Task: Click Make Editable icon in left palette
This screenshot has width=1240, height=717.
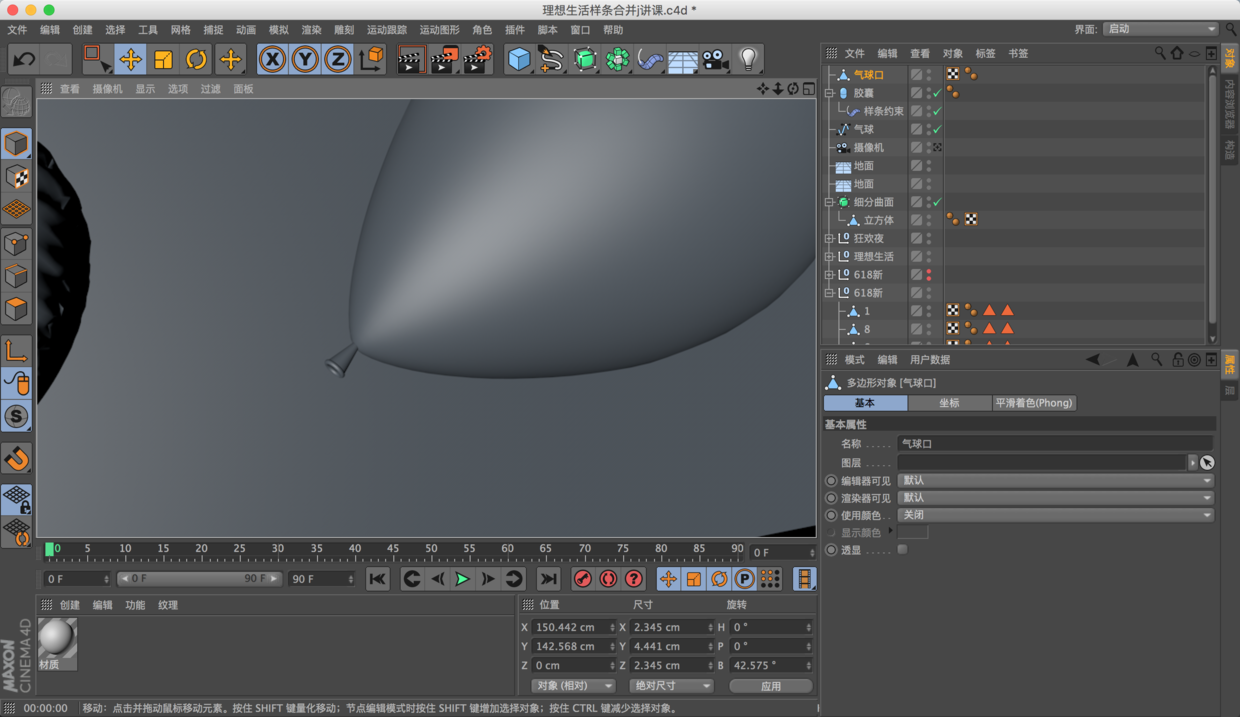Action: click(x=16, y=102)
